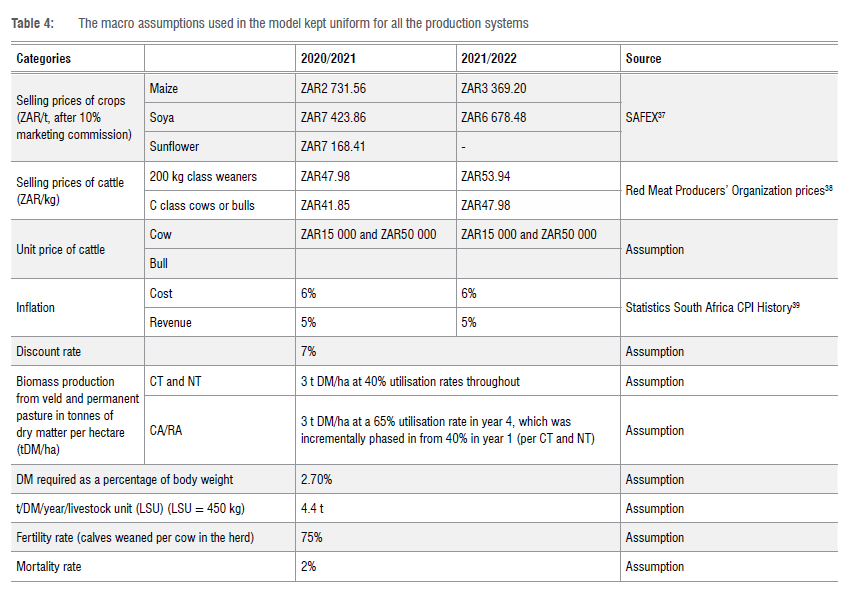Select the 'C class cows or bulls' cell
The height and width of the screenshot is (591, 852).
click(x=202, y=206)
